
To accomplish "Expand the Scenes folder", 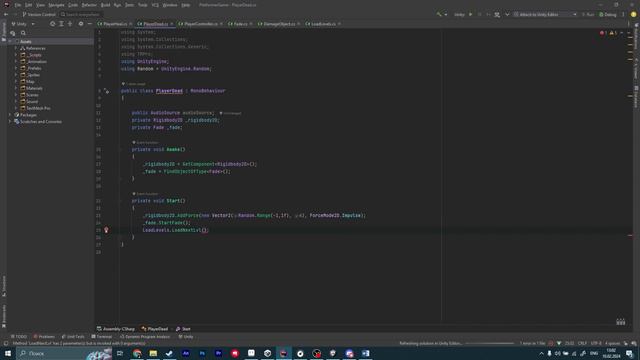I will (x=16, y=95).
